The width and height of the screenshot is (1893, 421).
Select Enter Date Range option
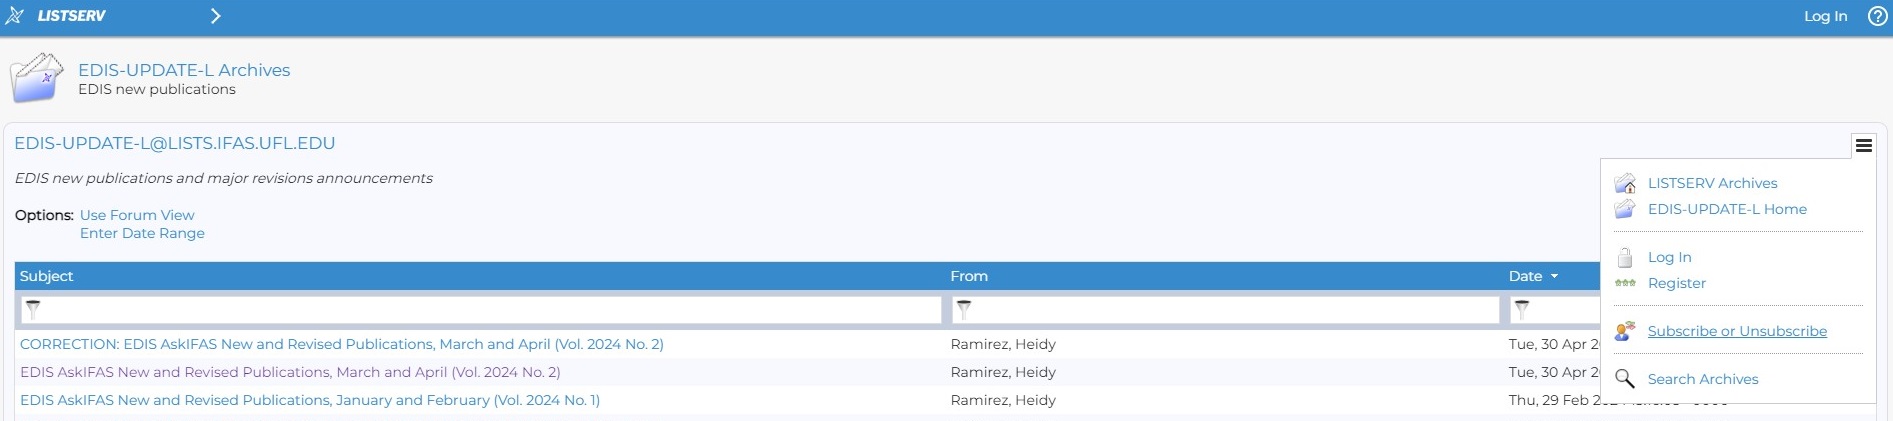(142, 233)
